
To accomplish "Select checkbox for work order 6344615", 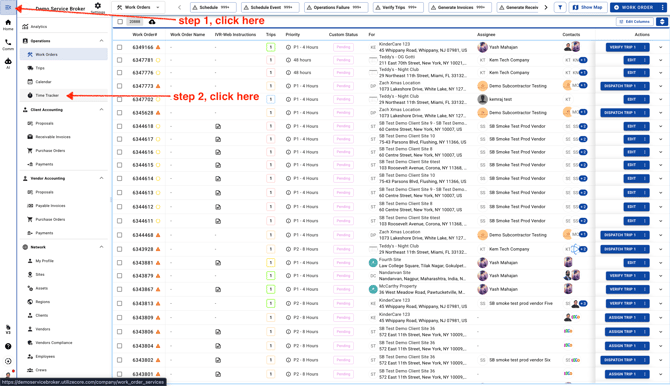I will tap(120, 165).
